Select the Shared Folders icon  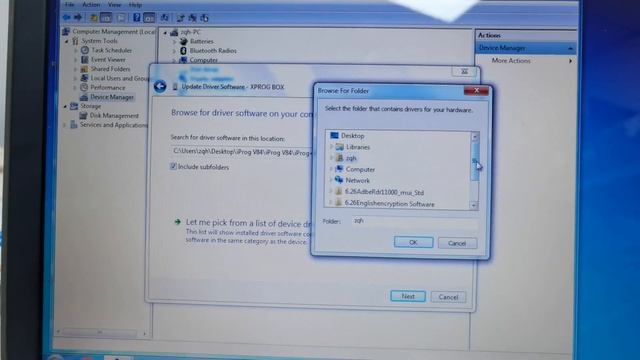[84, 69]
